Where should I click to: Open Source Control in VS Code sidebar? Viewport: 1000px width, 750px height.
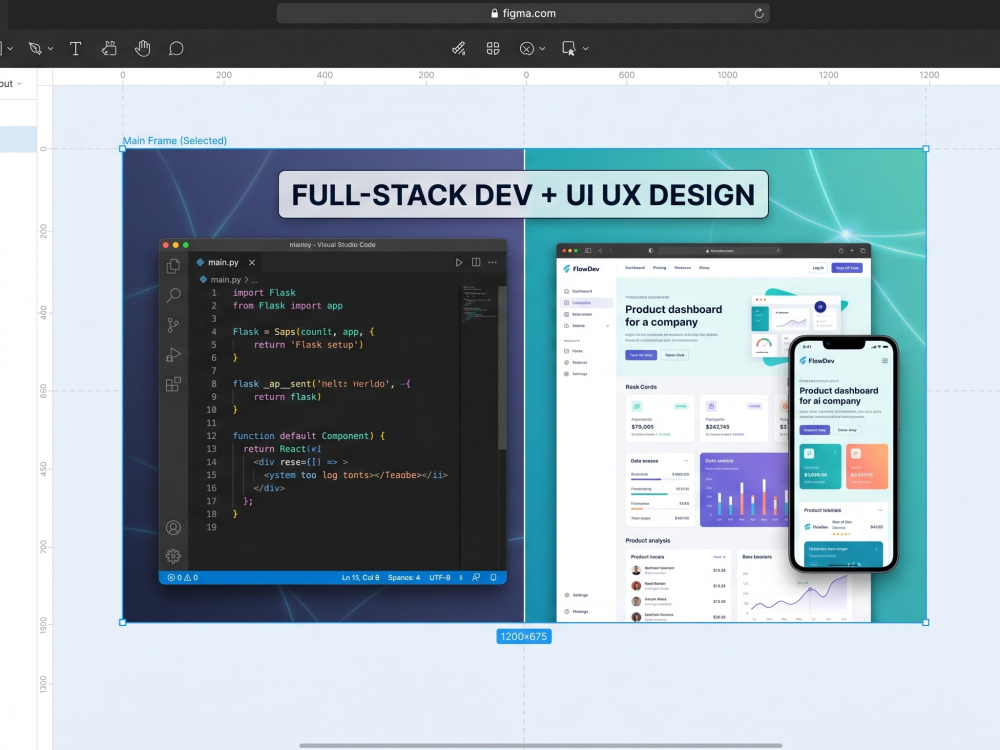(173, 325)
